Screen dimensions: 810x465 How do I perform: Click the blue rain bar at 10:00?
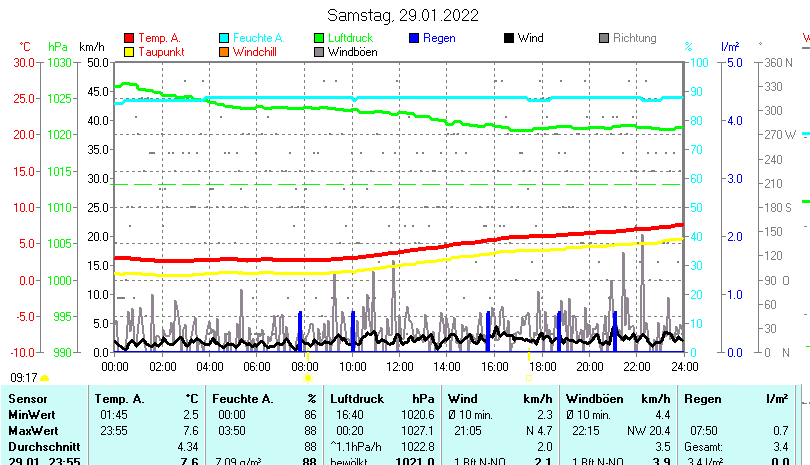coord(353,330)
